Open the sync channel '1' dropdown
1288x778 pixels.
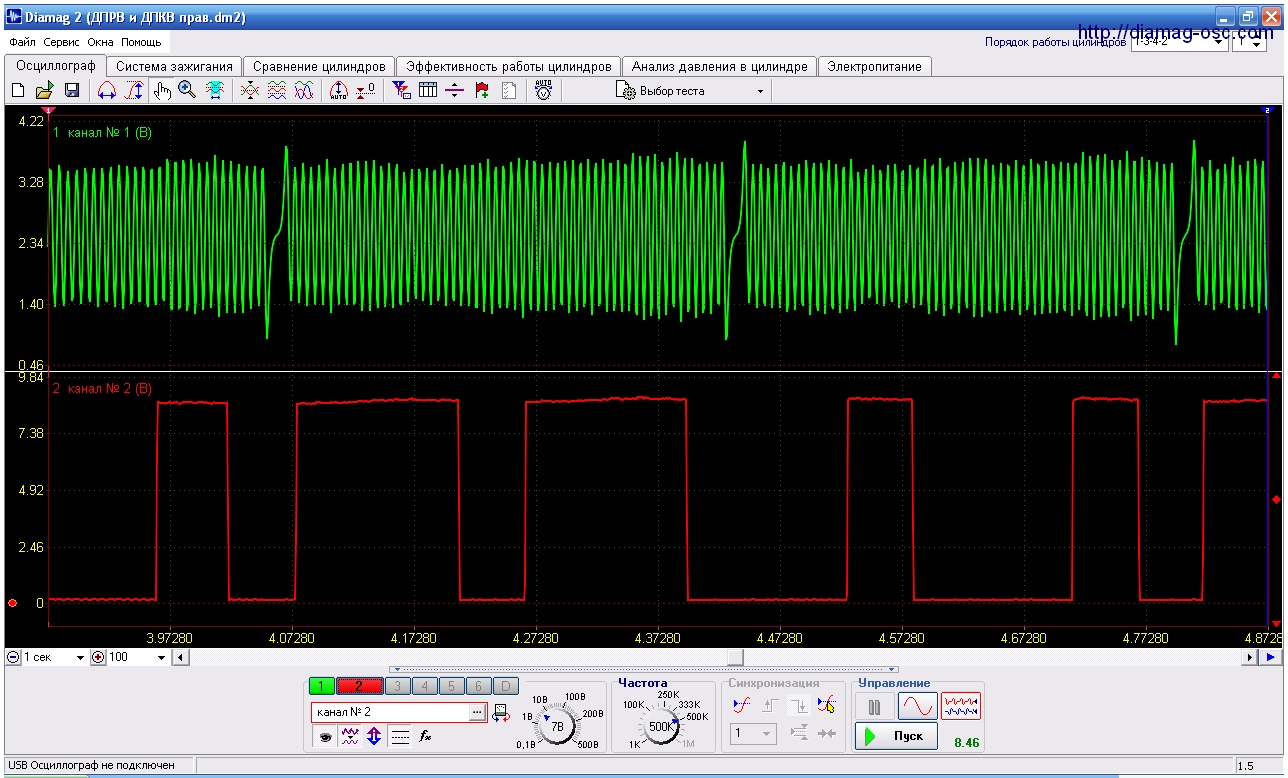753,734
